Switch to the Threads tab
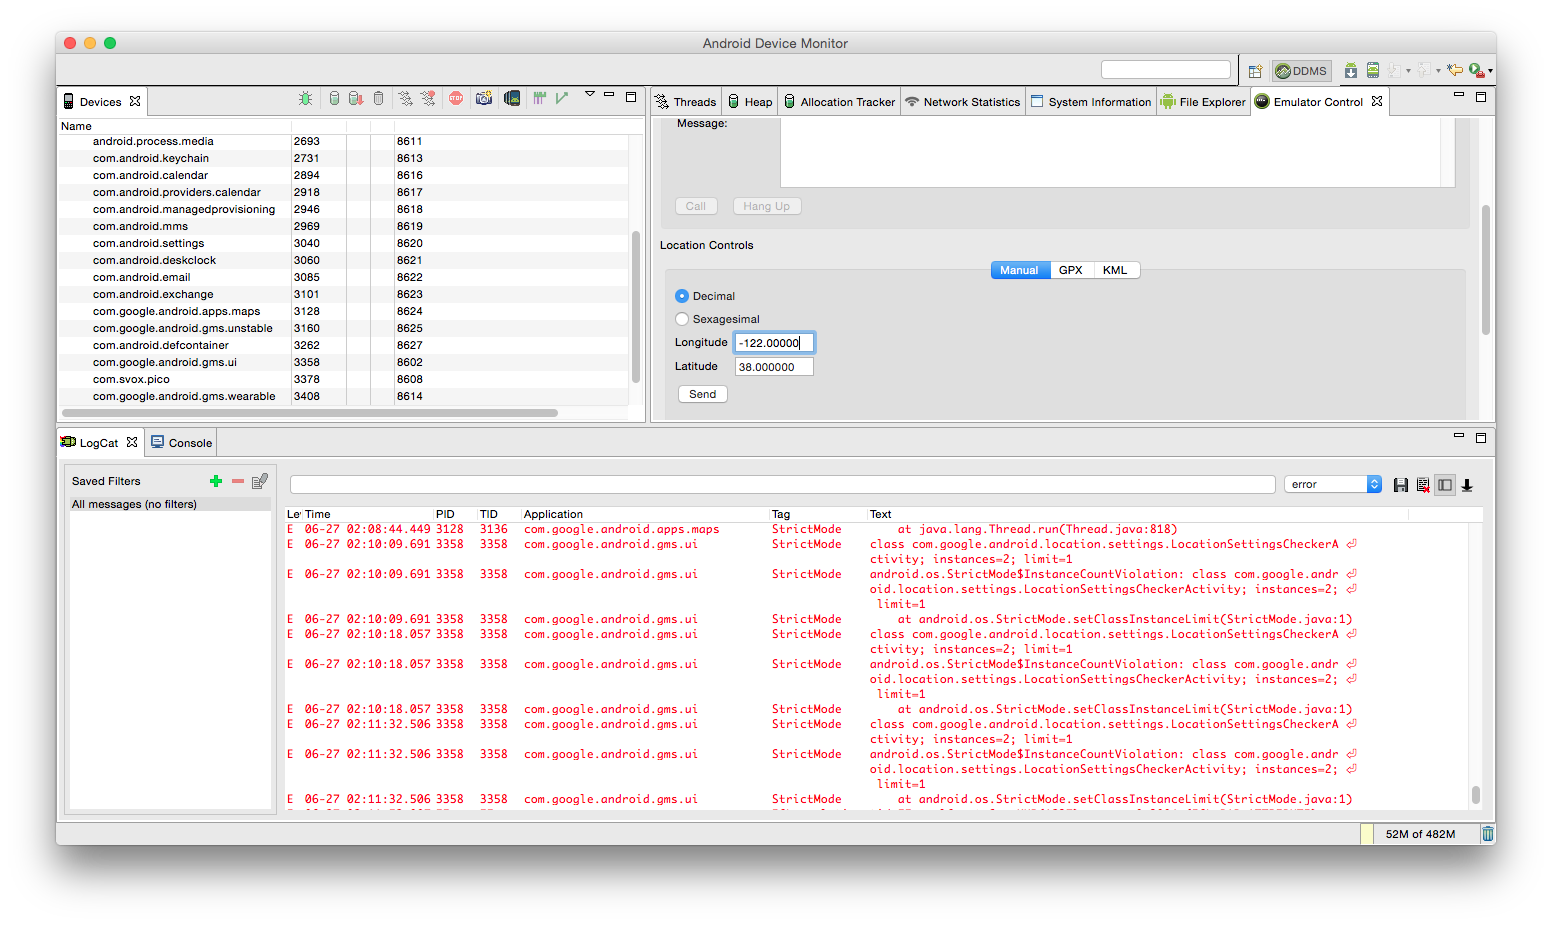The height and width of the screenshot is (925, 1552). pyautogui.click(x=686, y=102)
